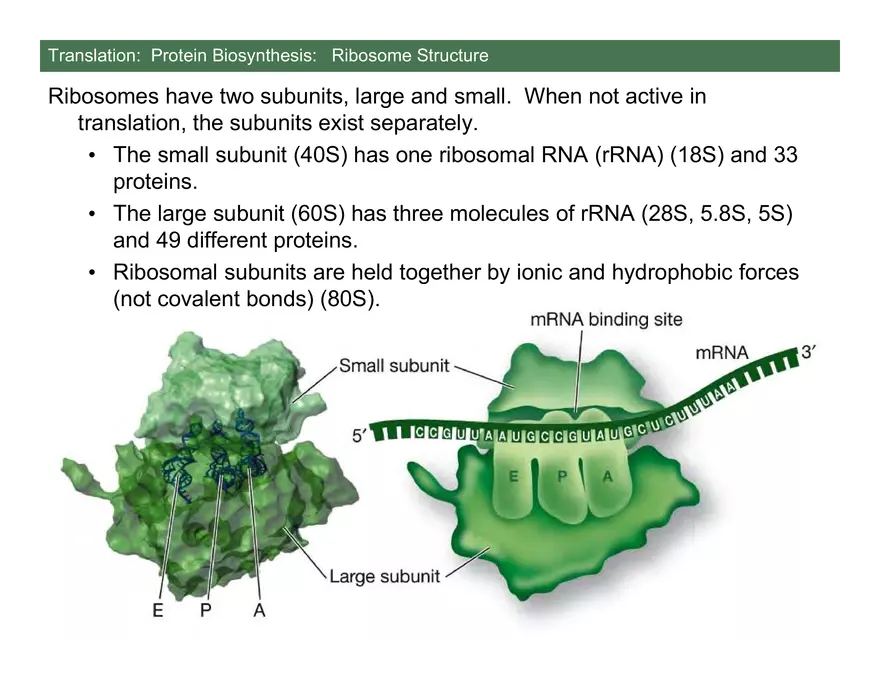Select the mRNA binding site label
The height and width of the screenshot is (680, 880).
click(605, 319)
